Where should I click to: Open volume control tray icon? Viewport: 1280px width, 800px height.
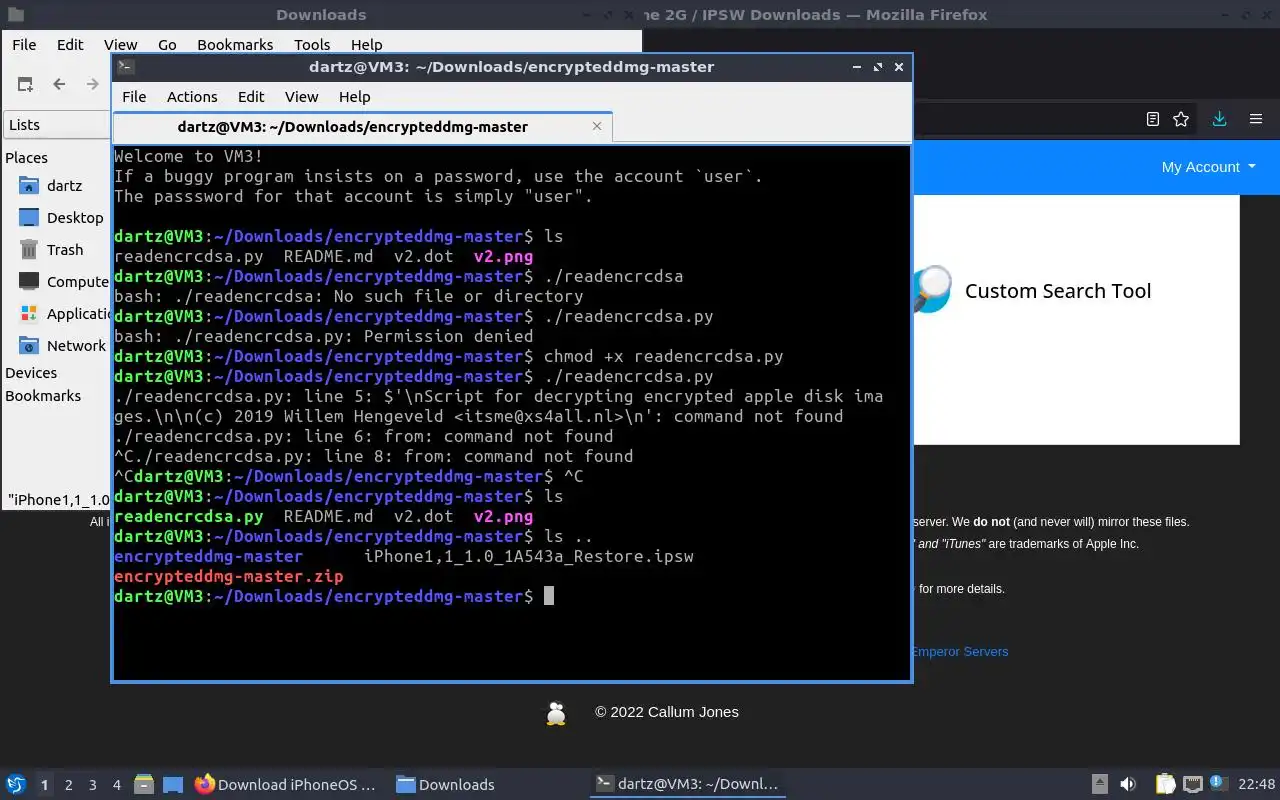(x=1127, y=785)
